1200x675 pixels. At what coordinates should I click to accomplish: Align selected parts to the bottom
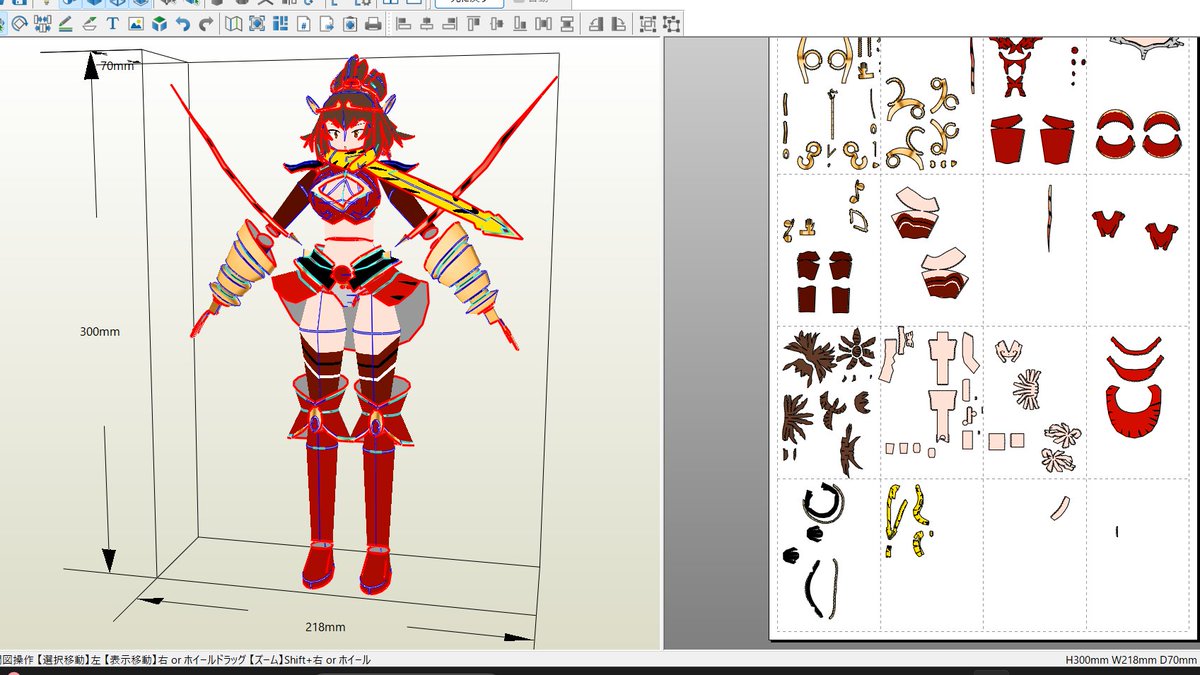(520, 23)
